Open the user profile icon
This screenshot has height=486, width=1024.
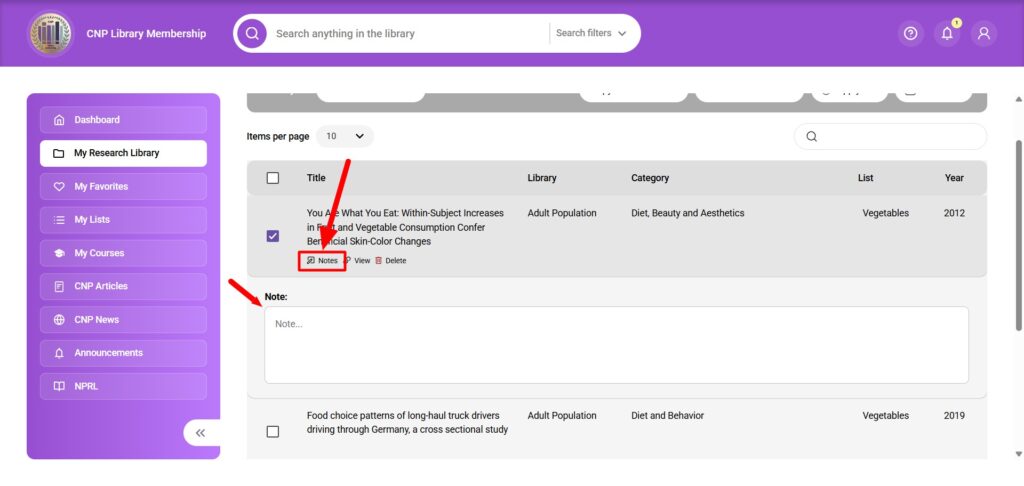click(984, 33)
